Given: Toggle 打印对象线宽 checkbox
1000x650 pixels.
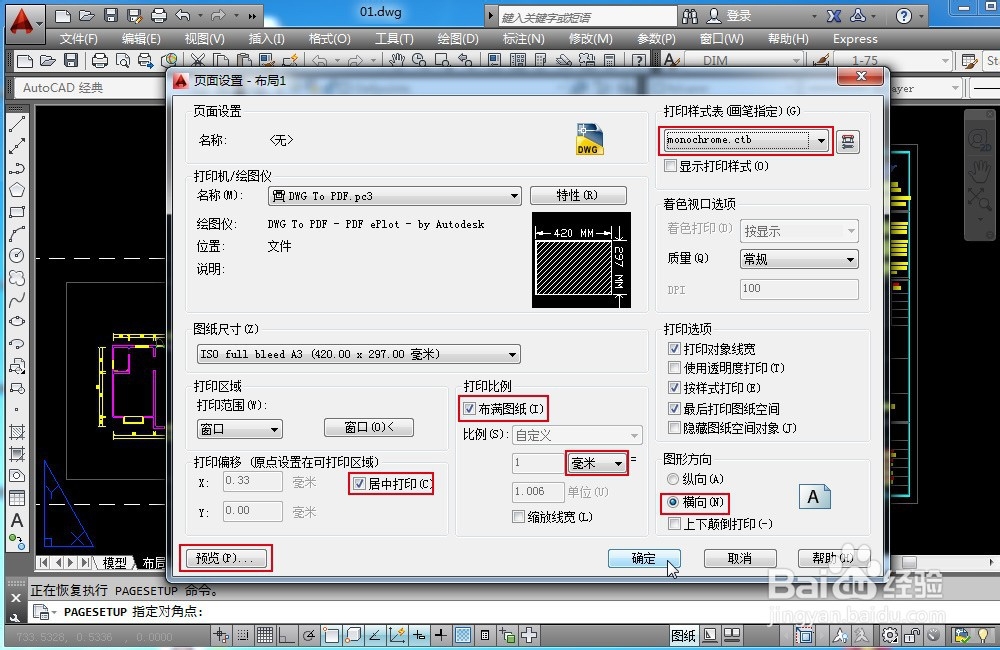Looking at the screenshot, I should [674, 348].
